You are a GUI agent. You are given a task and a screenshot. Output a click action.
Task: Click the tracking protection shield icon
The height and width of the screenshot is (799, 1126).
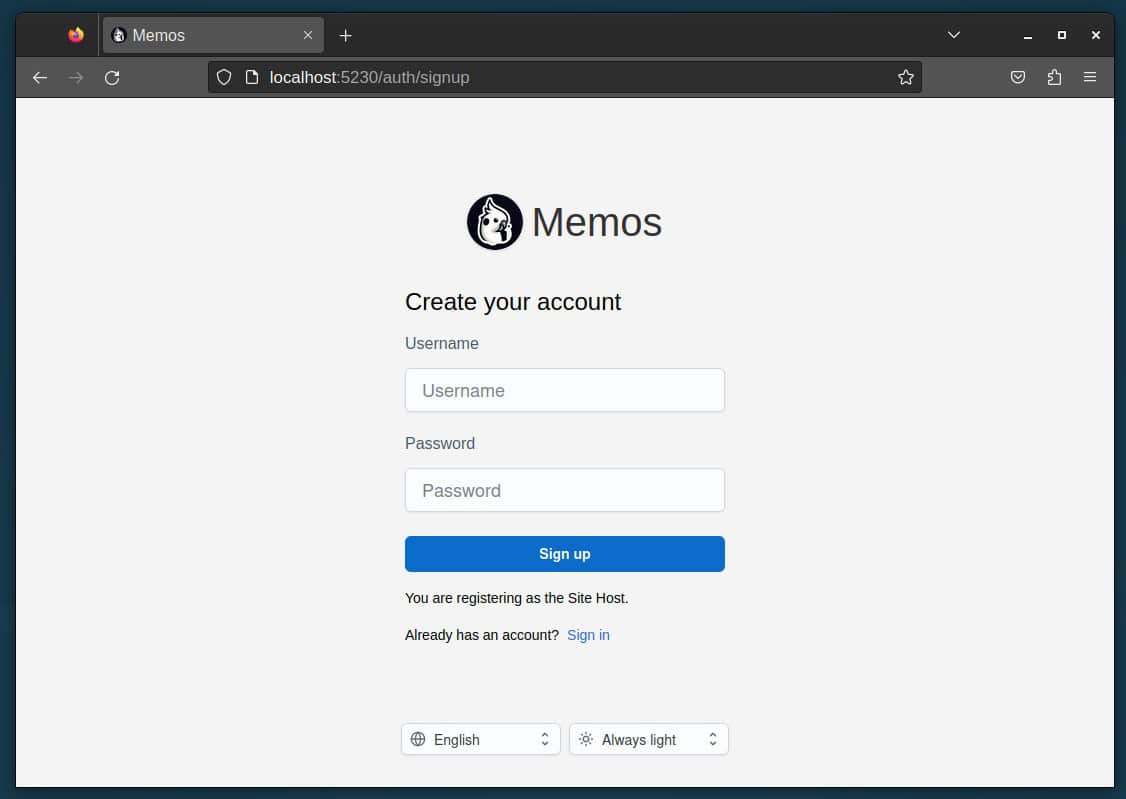(x=223, y=77)
